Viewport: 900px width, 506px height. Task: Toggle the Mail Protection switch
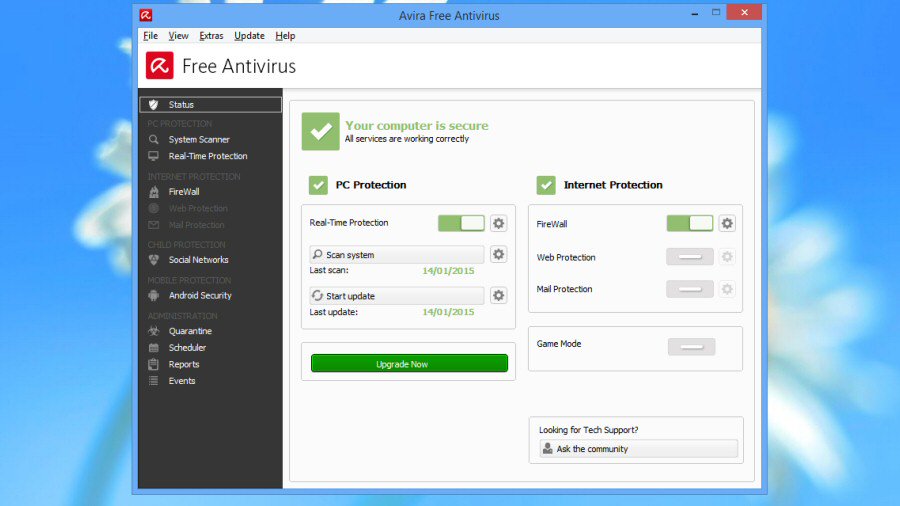[x=689, y=289]
